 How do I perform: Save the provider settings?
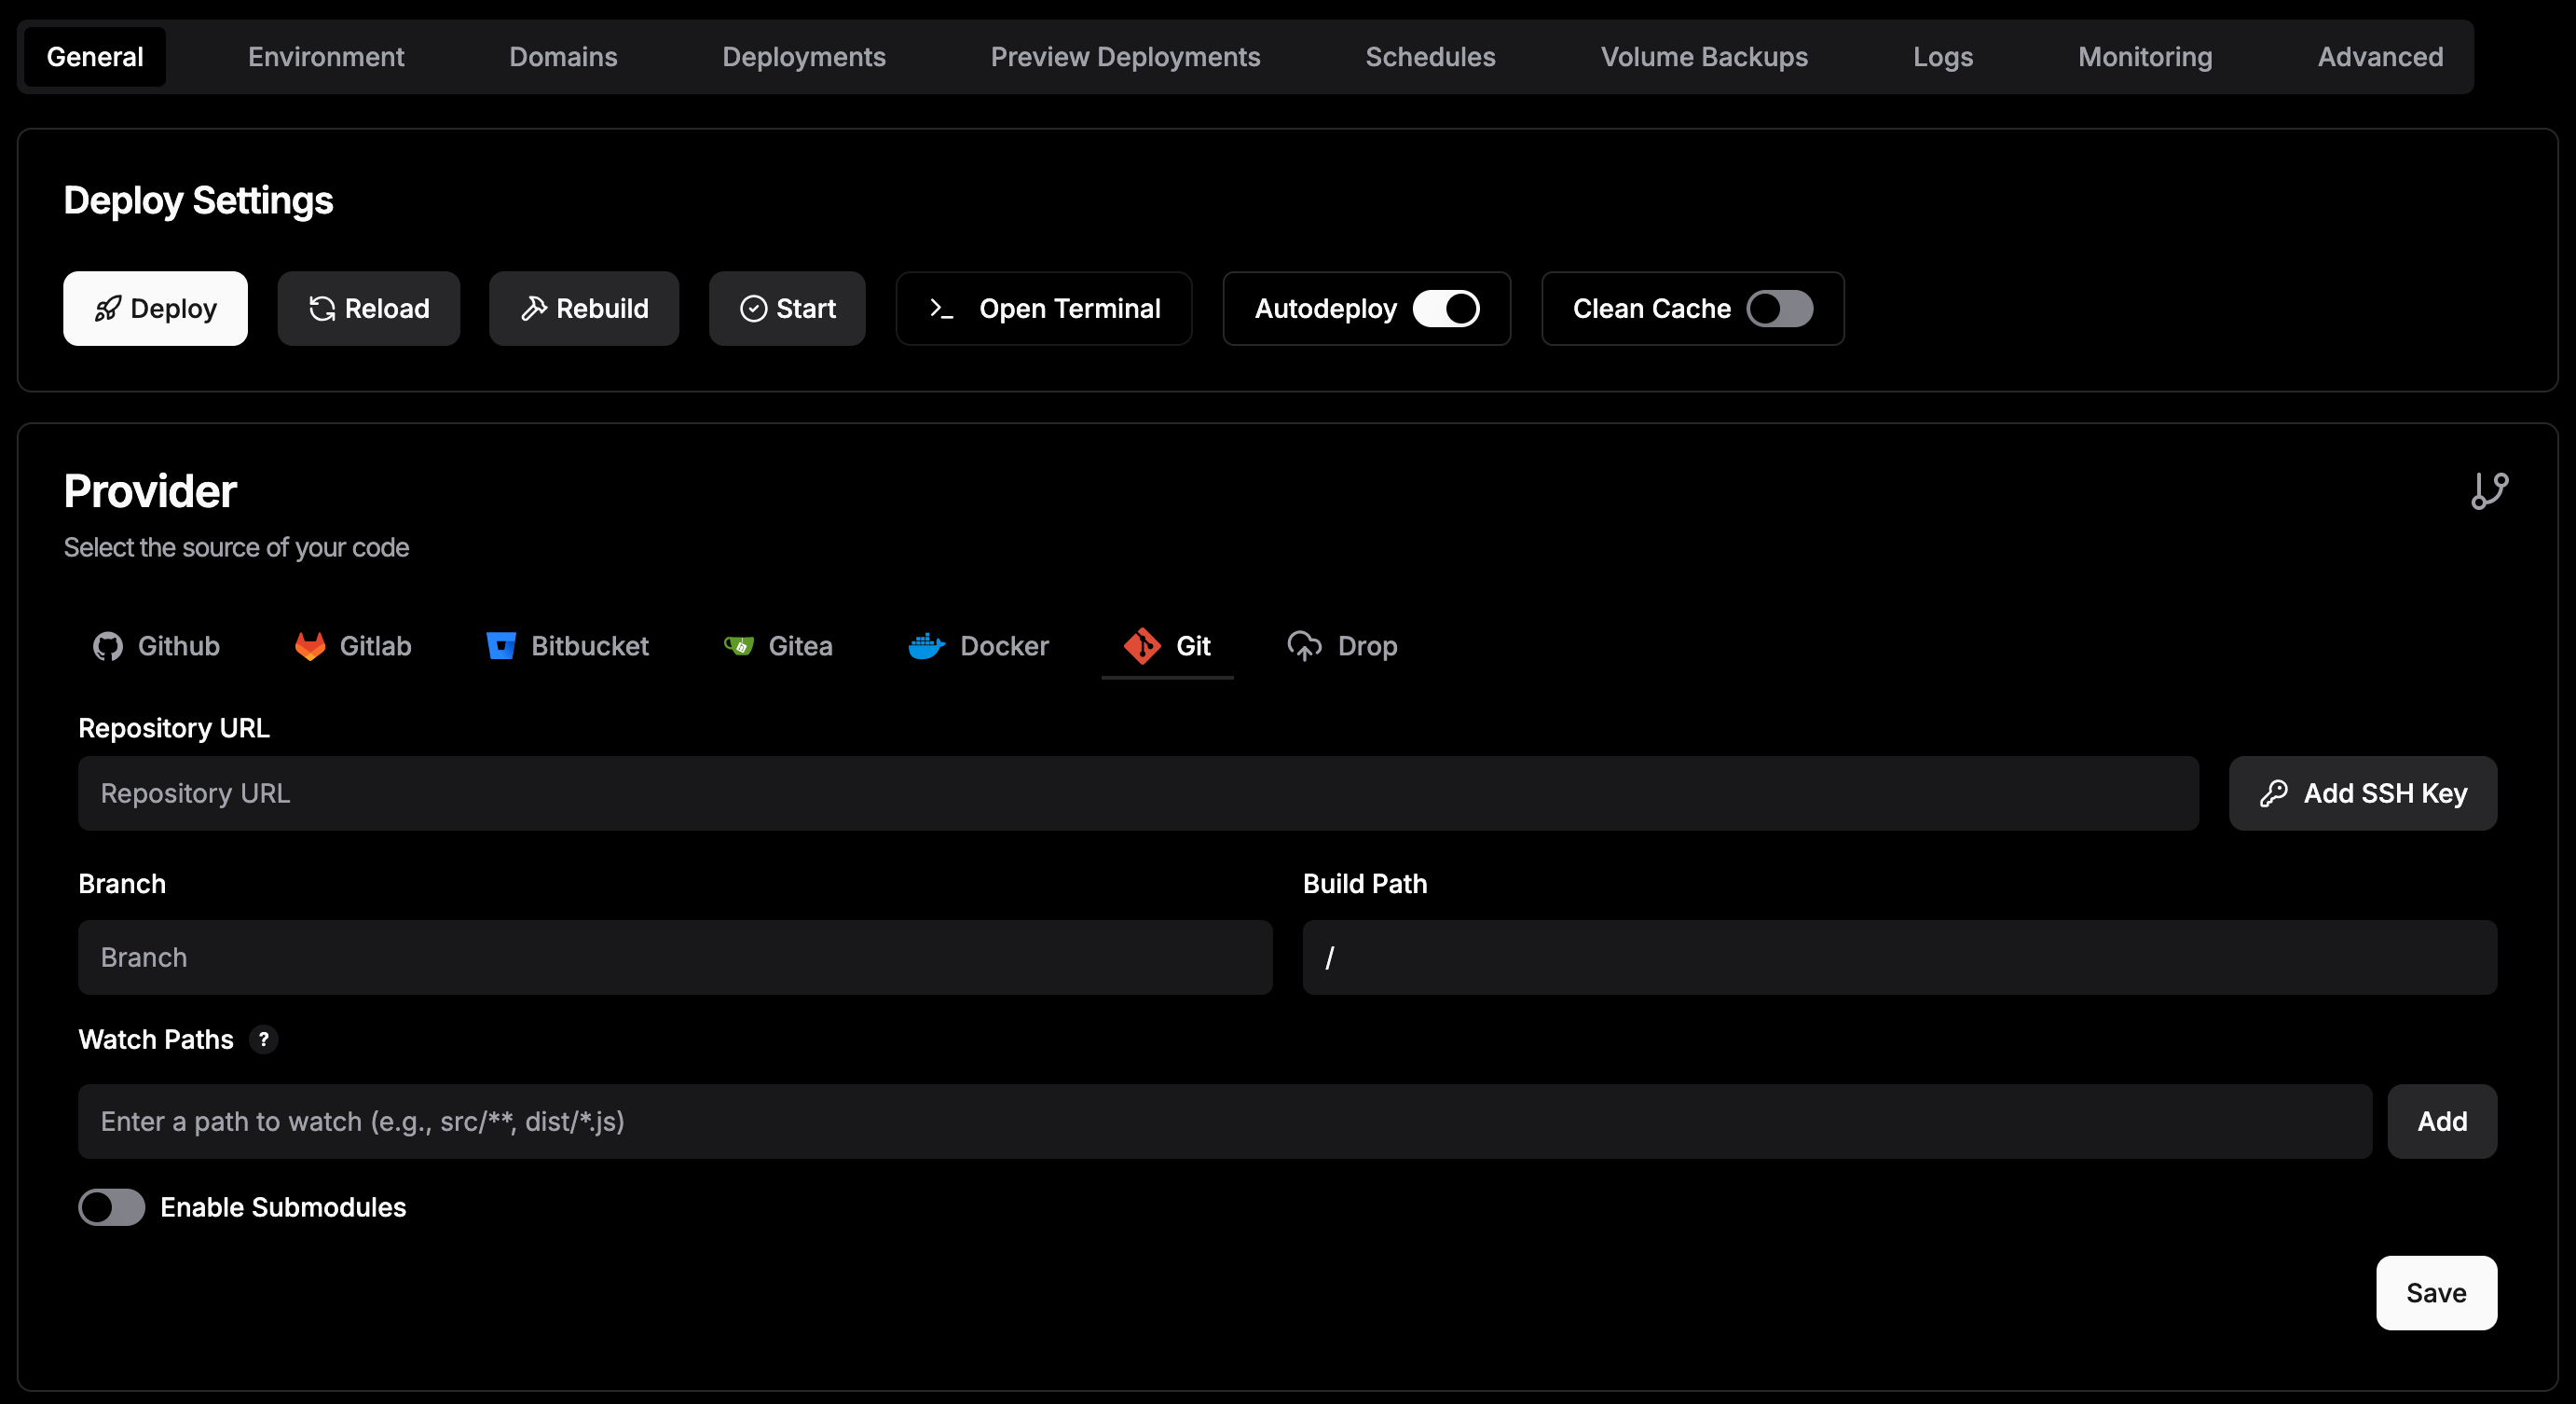2435,1293
